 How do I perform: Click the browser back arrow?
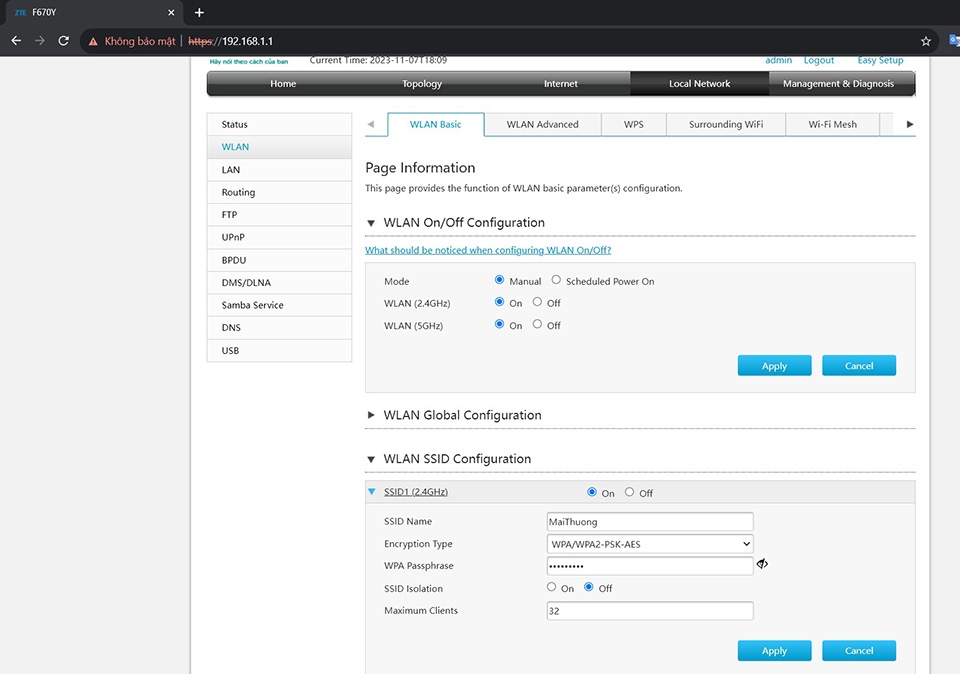tap(17, 41)
